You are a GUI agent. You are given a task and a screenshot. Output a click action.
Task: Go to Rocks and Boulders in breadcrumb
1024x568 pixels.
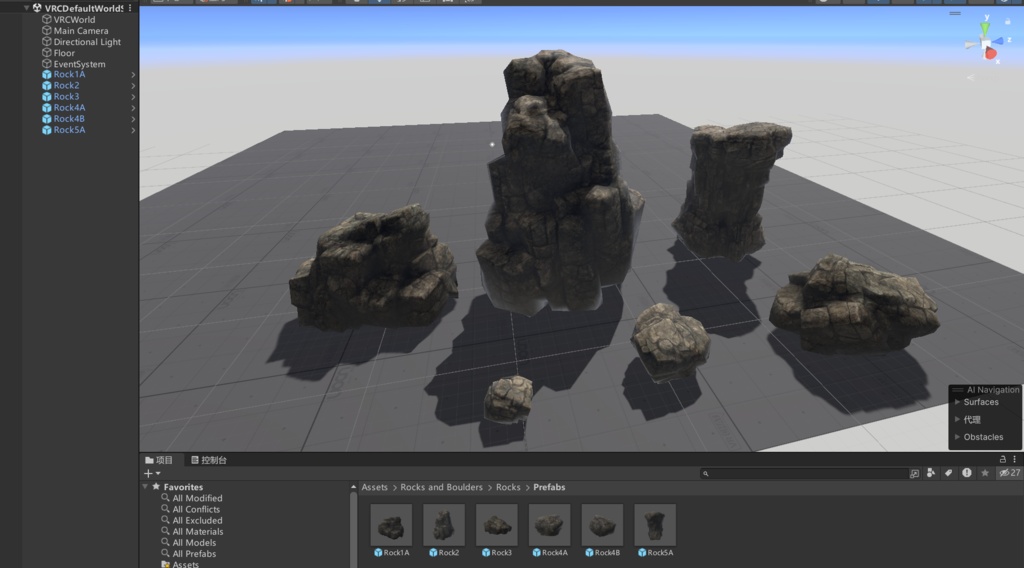click(441, 488)
